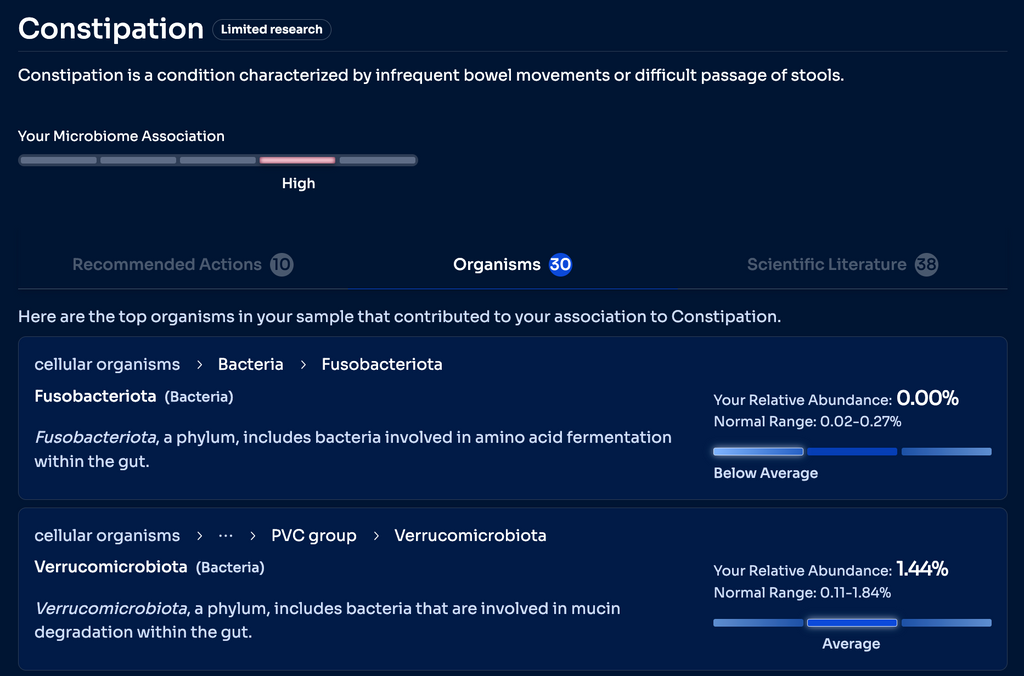Click the Organisms count badge 30
The width and height of the screenshot is (1024, 676).
(560, 265)
